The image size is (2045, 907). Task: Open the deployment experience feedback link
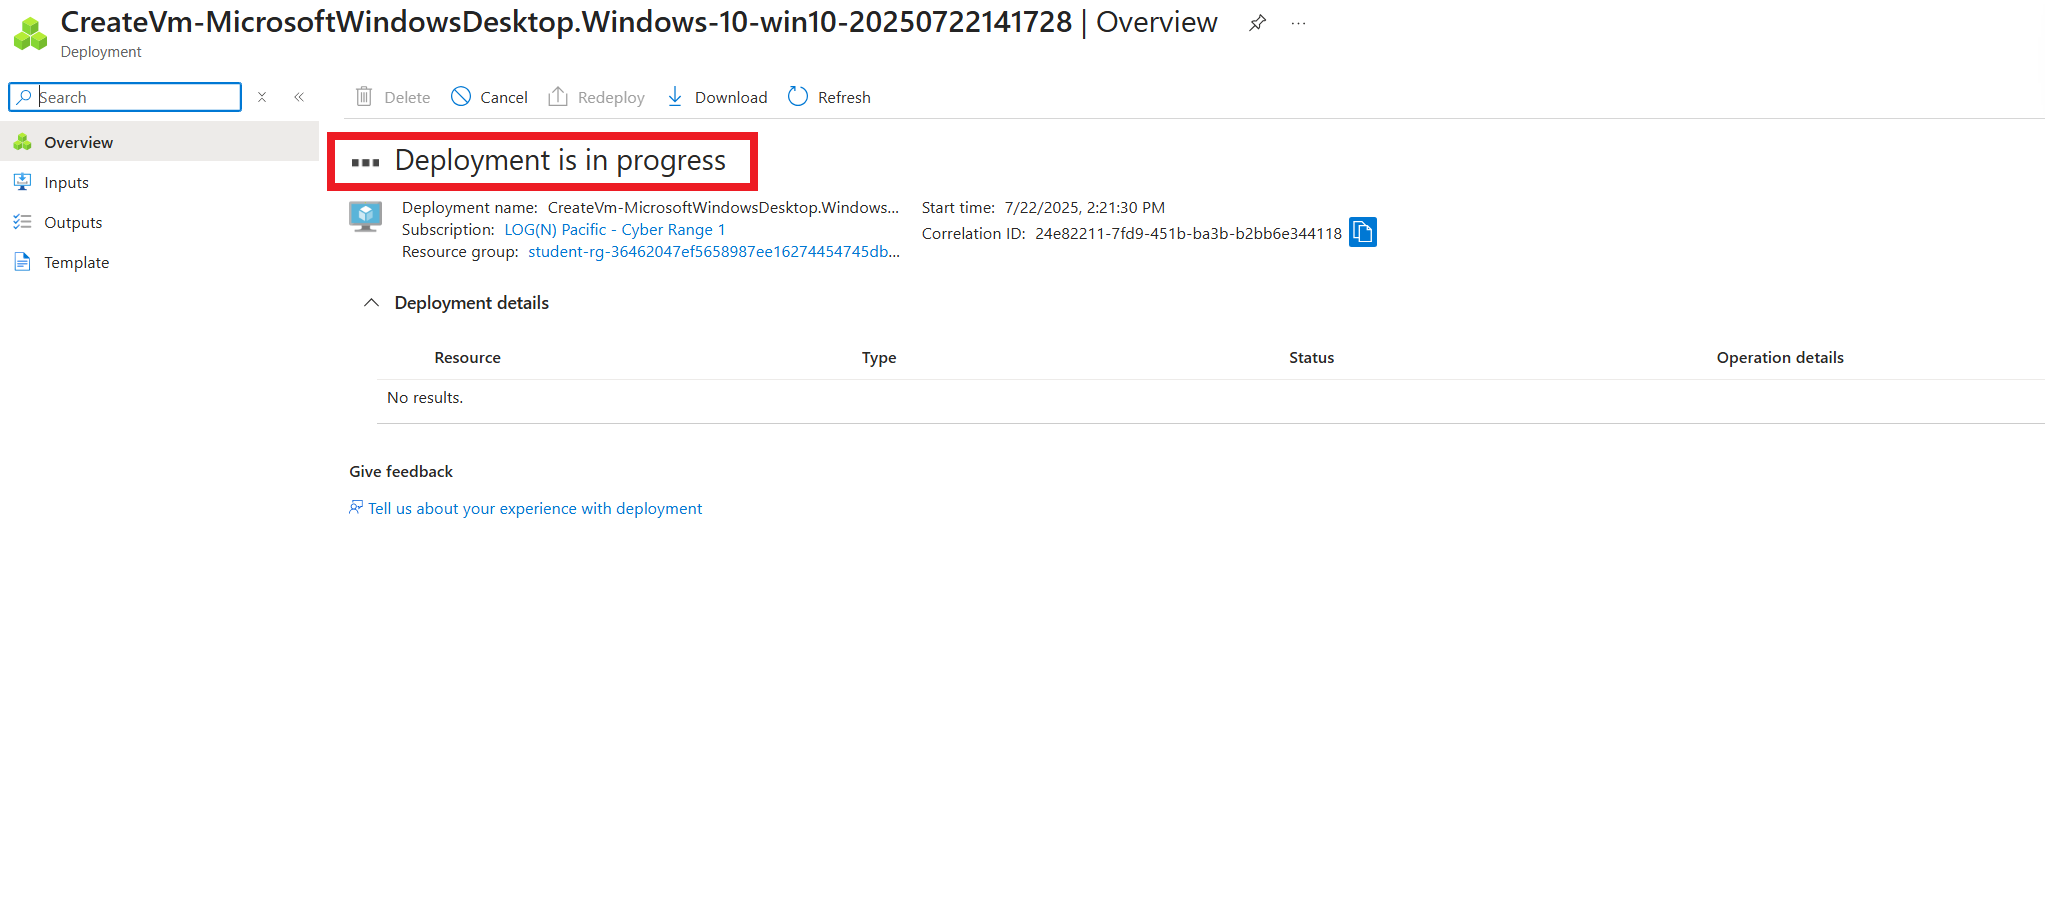[535, 508]
